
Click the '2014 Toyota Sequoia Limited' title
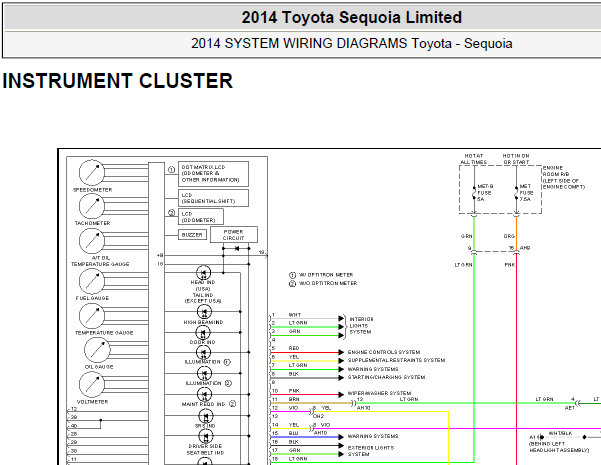pos(351,17)
